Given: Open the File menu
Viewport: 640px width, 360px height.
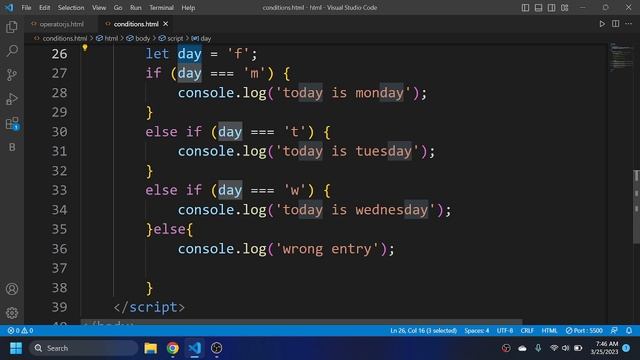Looking at the screenshot, I should [x=26, y=8].
